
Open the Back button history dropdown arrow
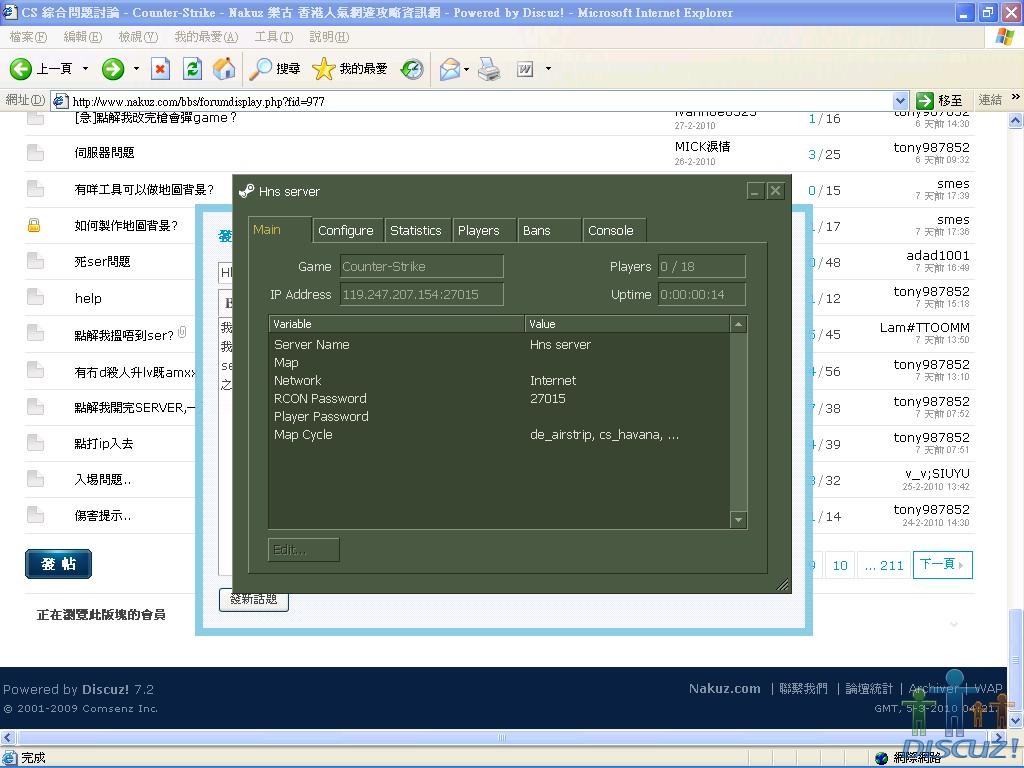tap(86, 69)
